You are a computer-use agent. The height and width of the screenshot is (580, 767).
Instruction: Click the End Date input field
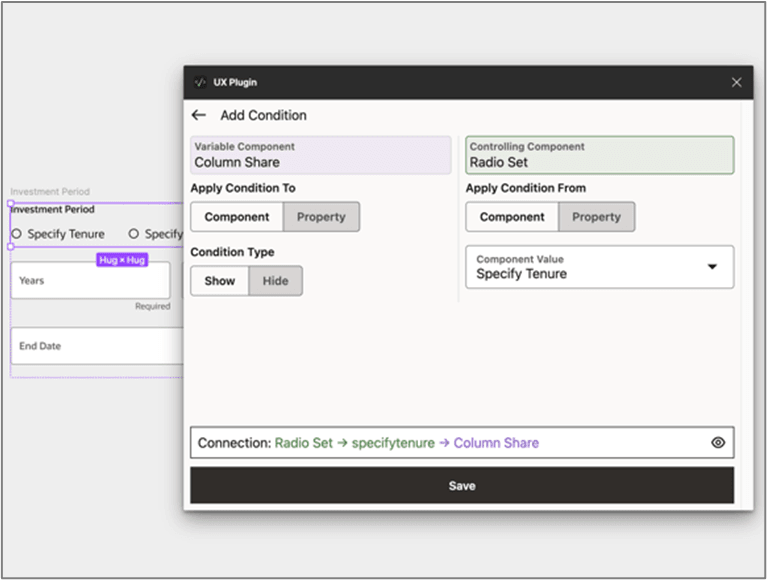click(97, 346)
